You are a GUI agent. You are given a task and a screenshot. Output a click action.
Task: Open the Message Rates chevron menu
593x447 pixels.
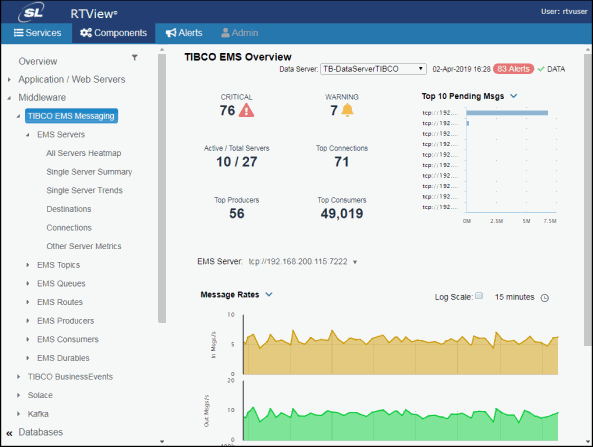pyautogui.click(x=269, y=294)
